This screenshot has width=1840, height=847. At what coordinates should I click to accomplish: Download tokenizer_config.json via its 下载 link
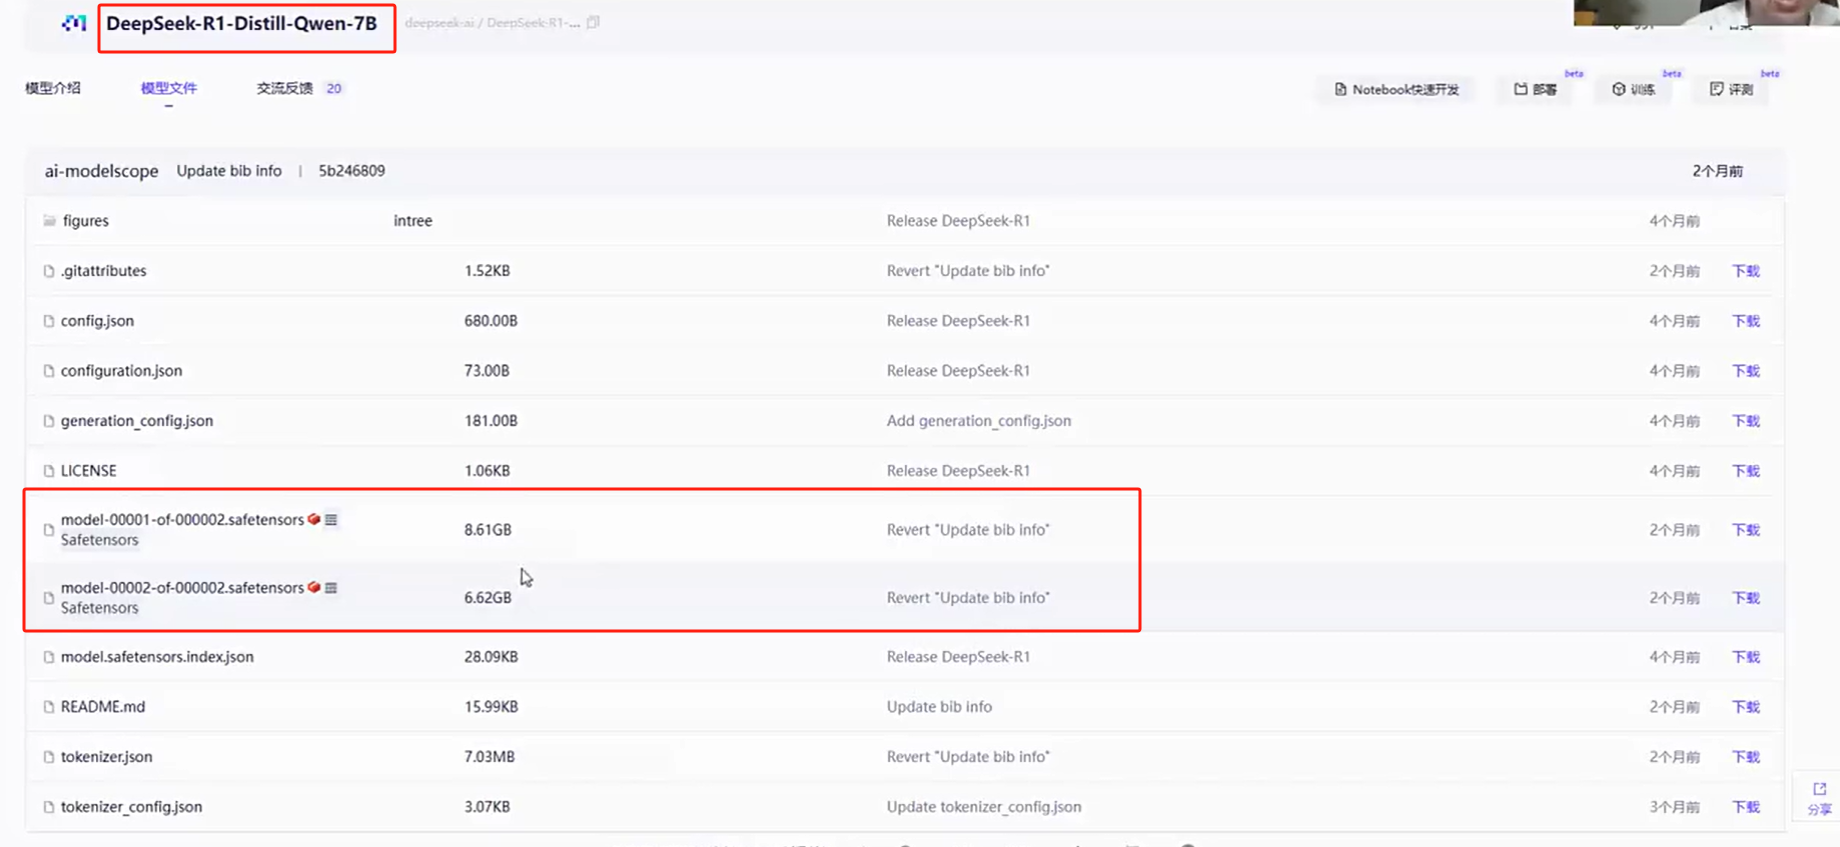(x=1746, y=807)
